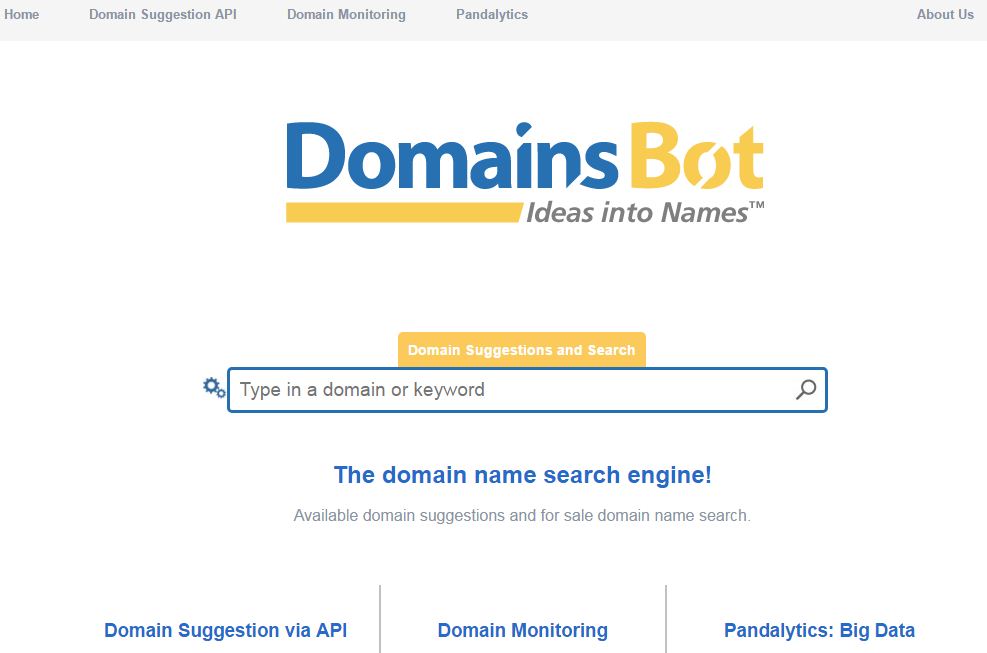Viewport: 987px width, 653px height.
Task: Open About Us page
Action: [x=945, y=14]
